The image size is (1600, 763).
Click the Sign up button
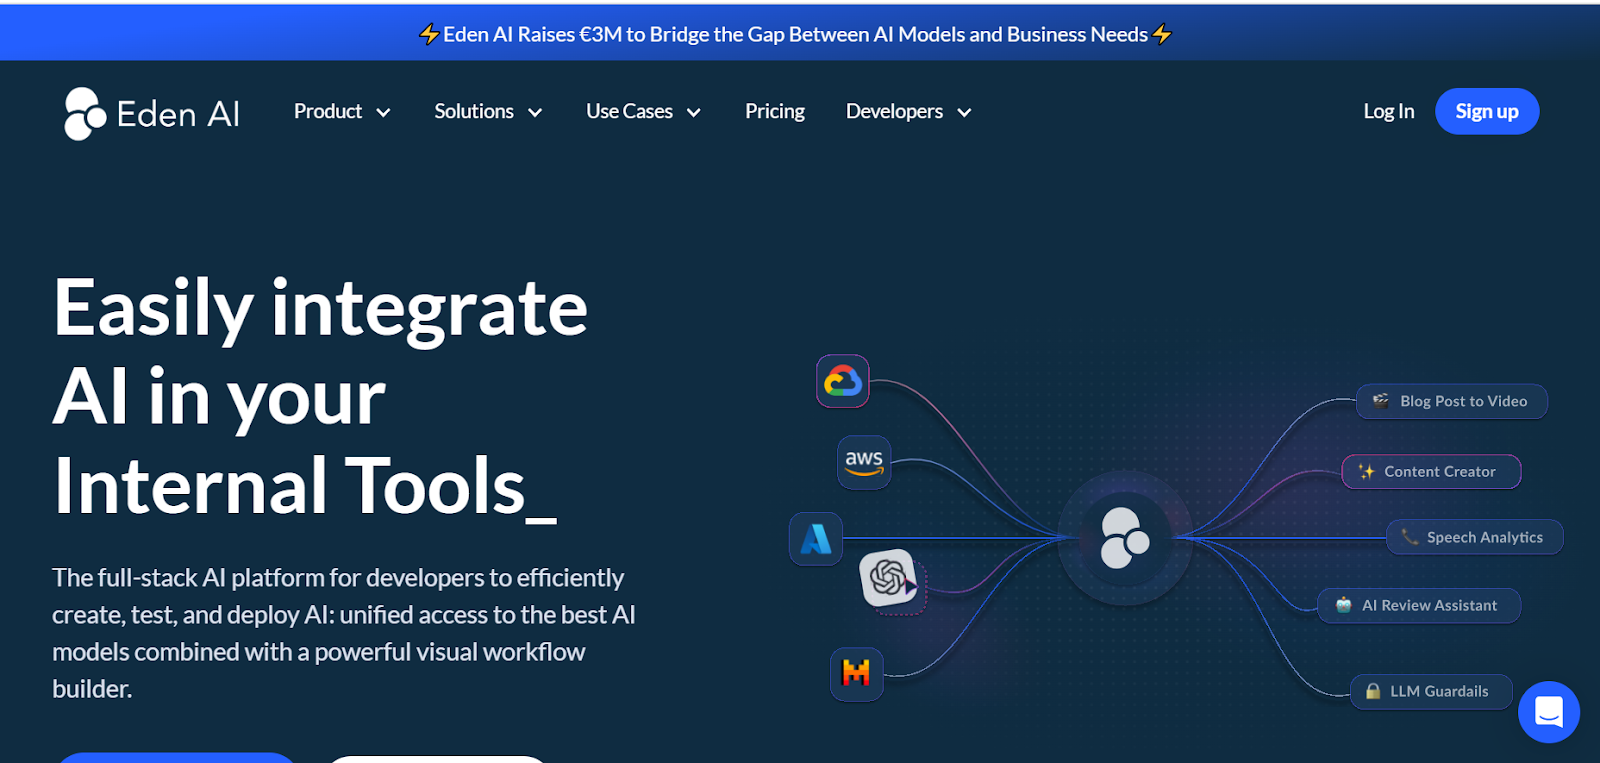click(1487, 111)
